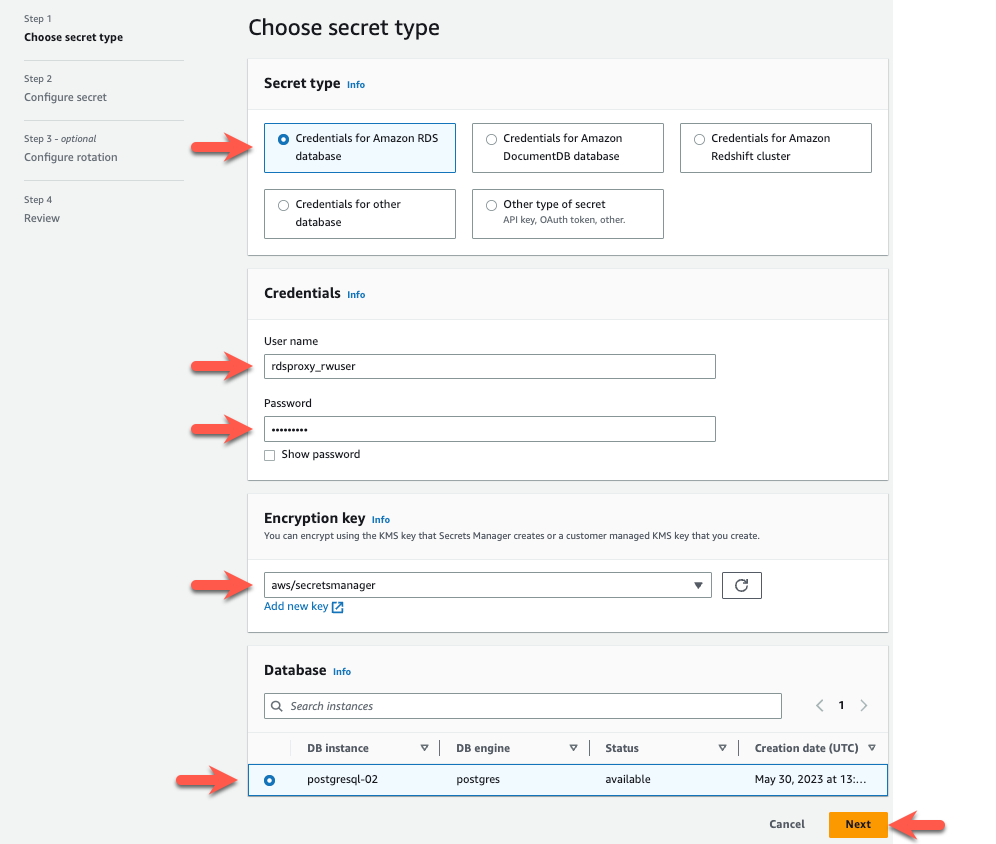
Task: Click the orange Next button
Action: [857, 824]
